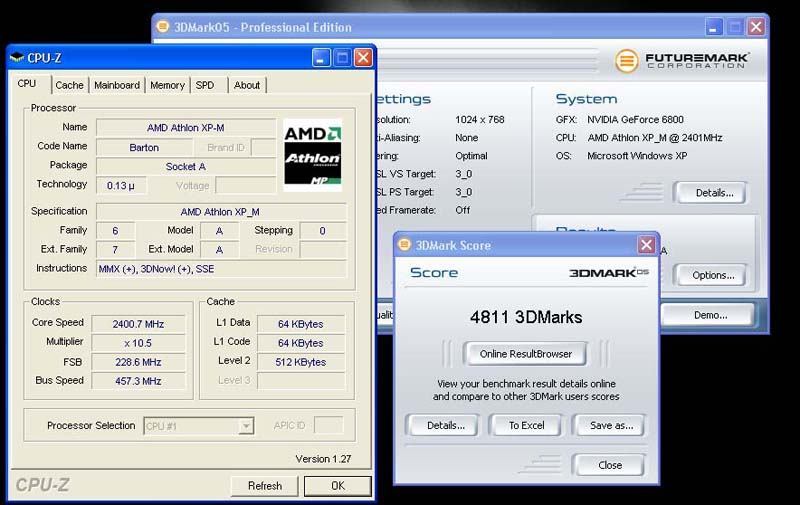Expand the Processor Selection dropdown
The height and width of the screenshot is (505, 800).
246,425
